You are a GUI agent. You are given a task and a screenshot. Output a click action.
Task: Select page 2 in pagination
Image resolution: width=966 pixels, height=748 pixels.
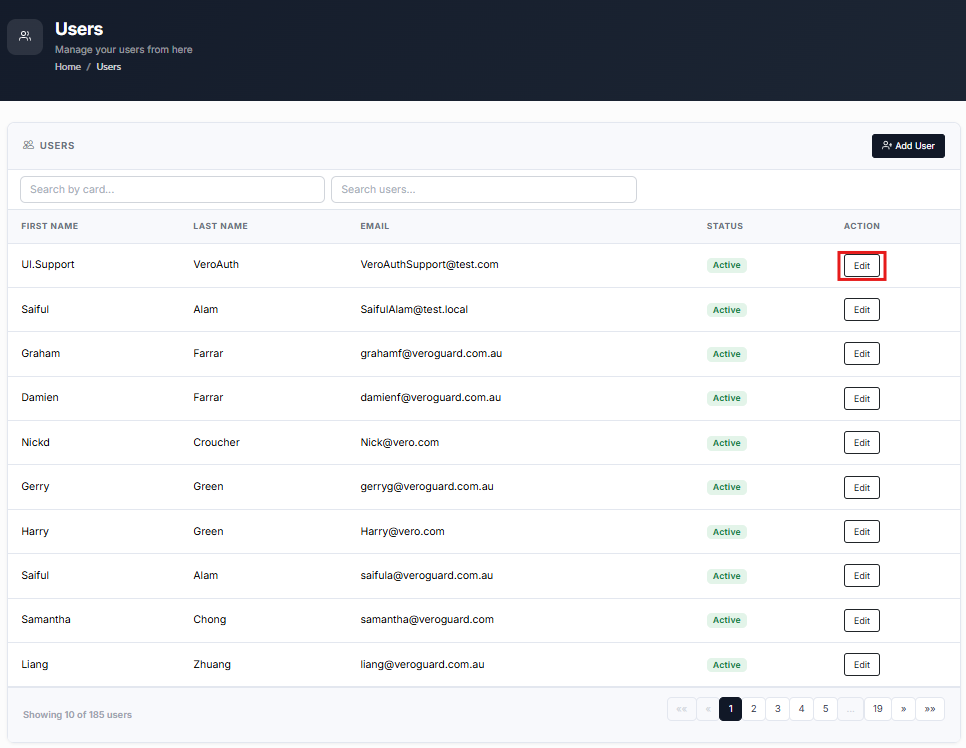[753, 709]
